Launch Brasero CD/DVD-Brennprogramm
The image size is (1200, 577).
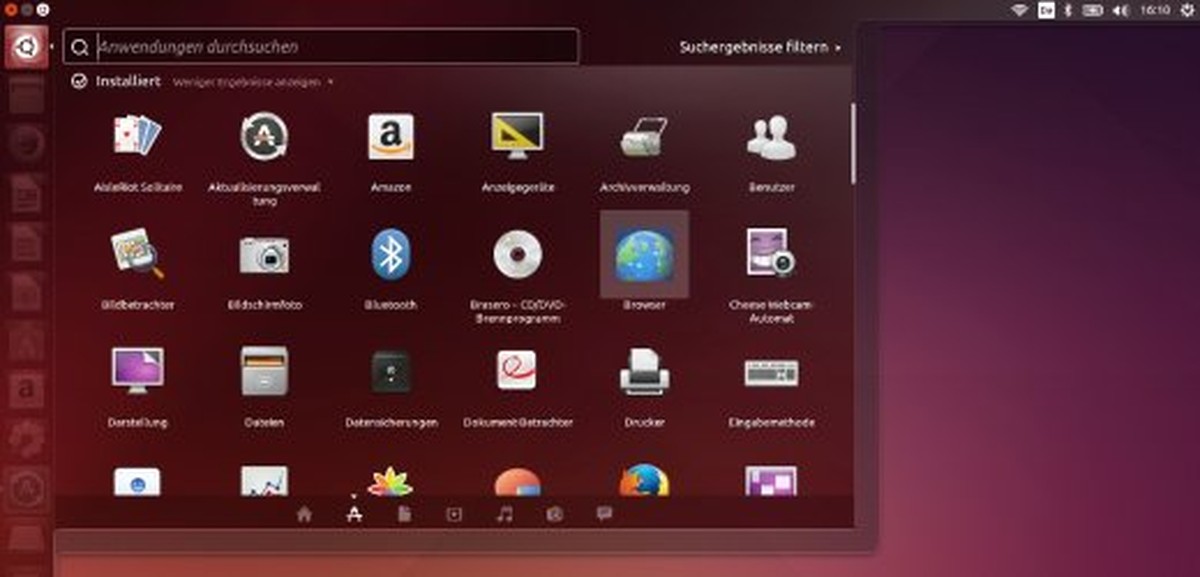517,254
